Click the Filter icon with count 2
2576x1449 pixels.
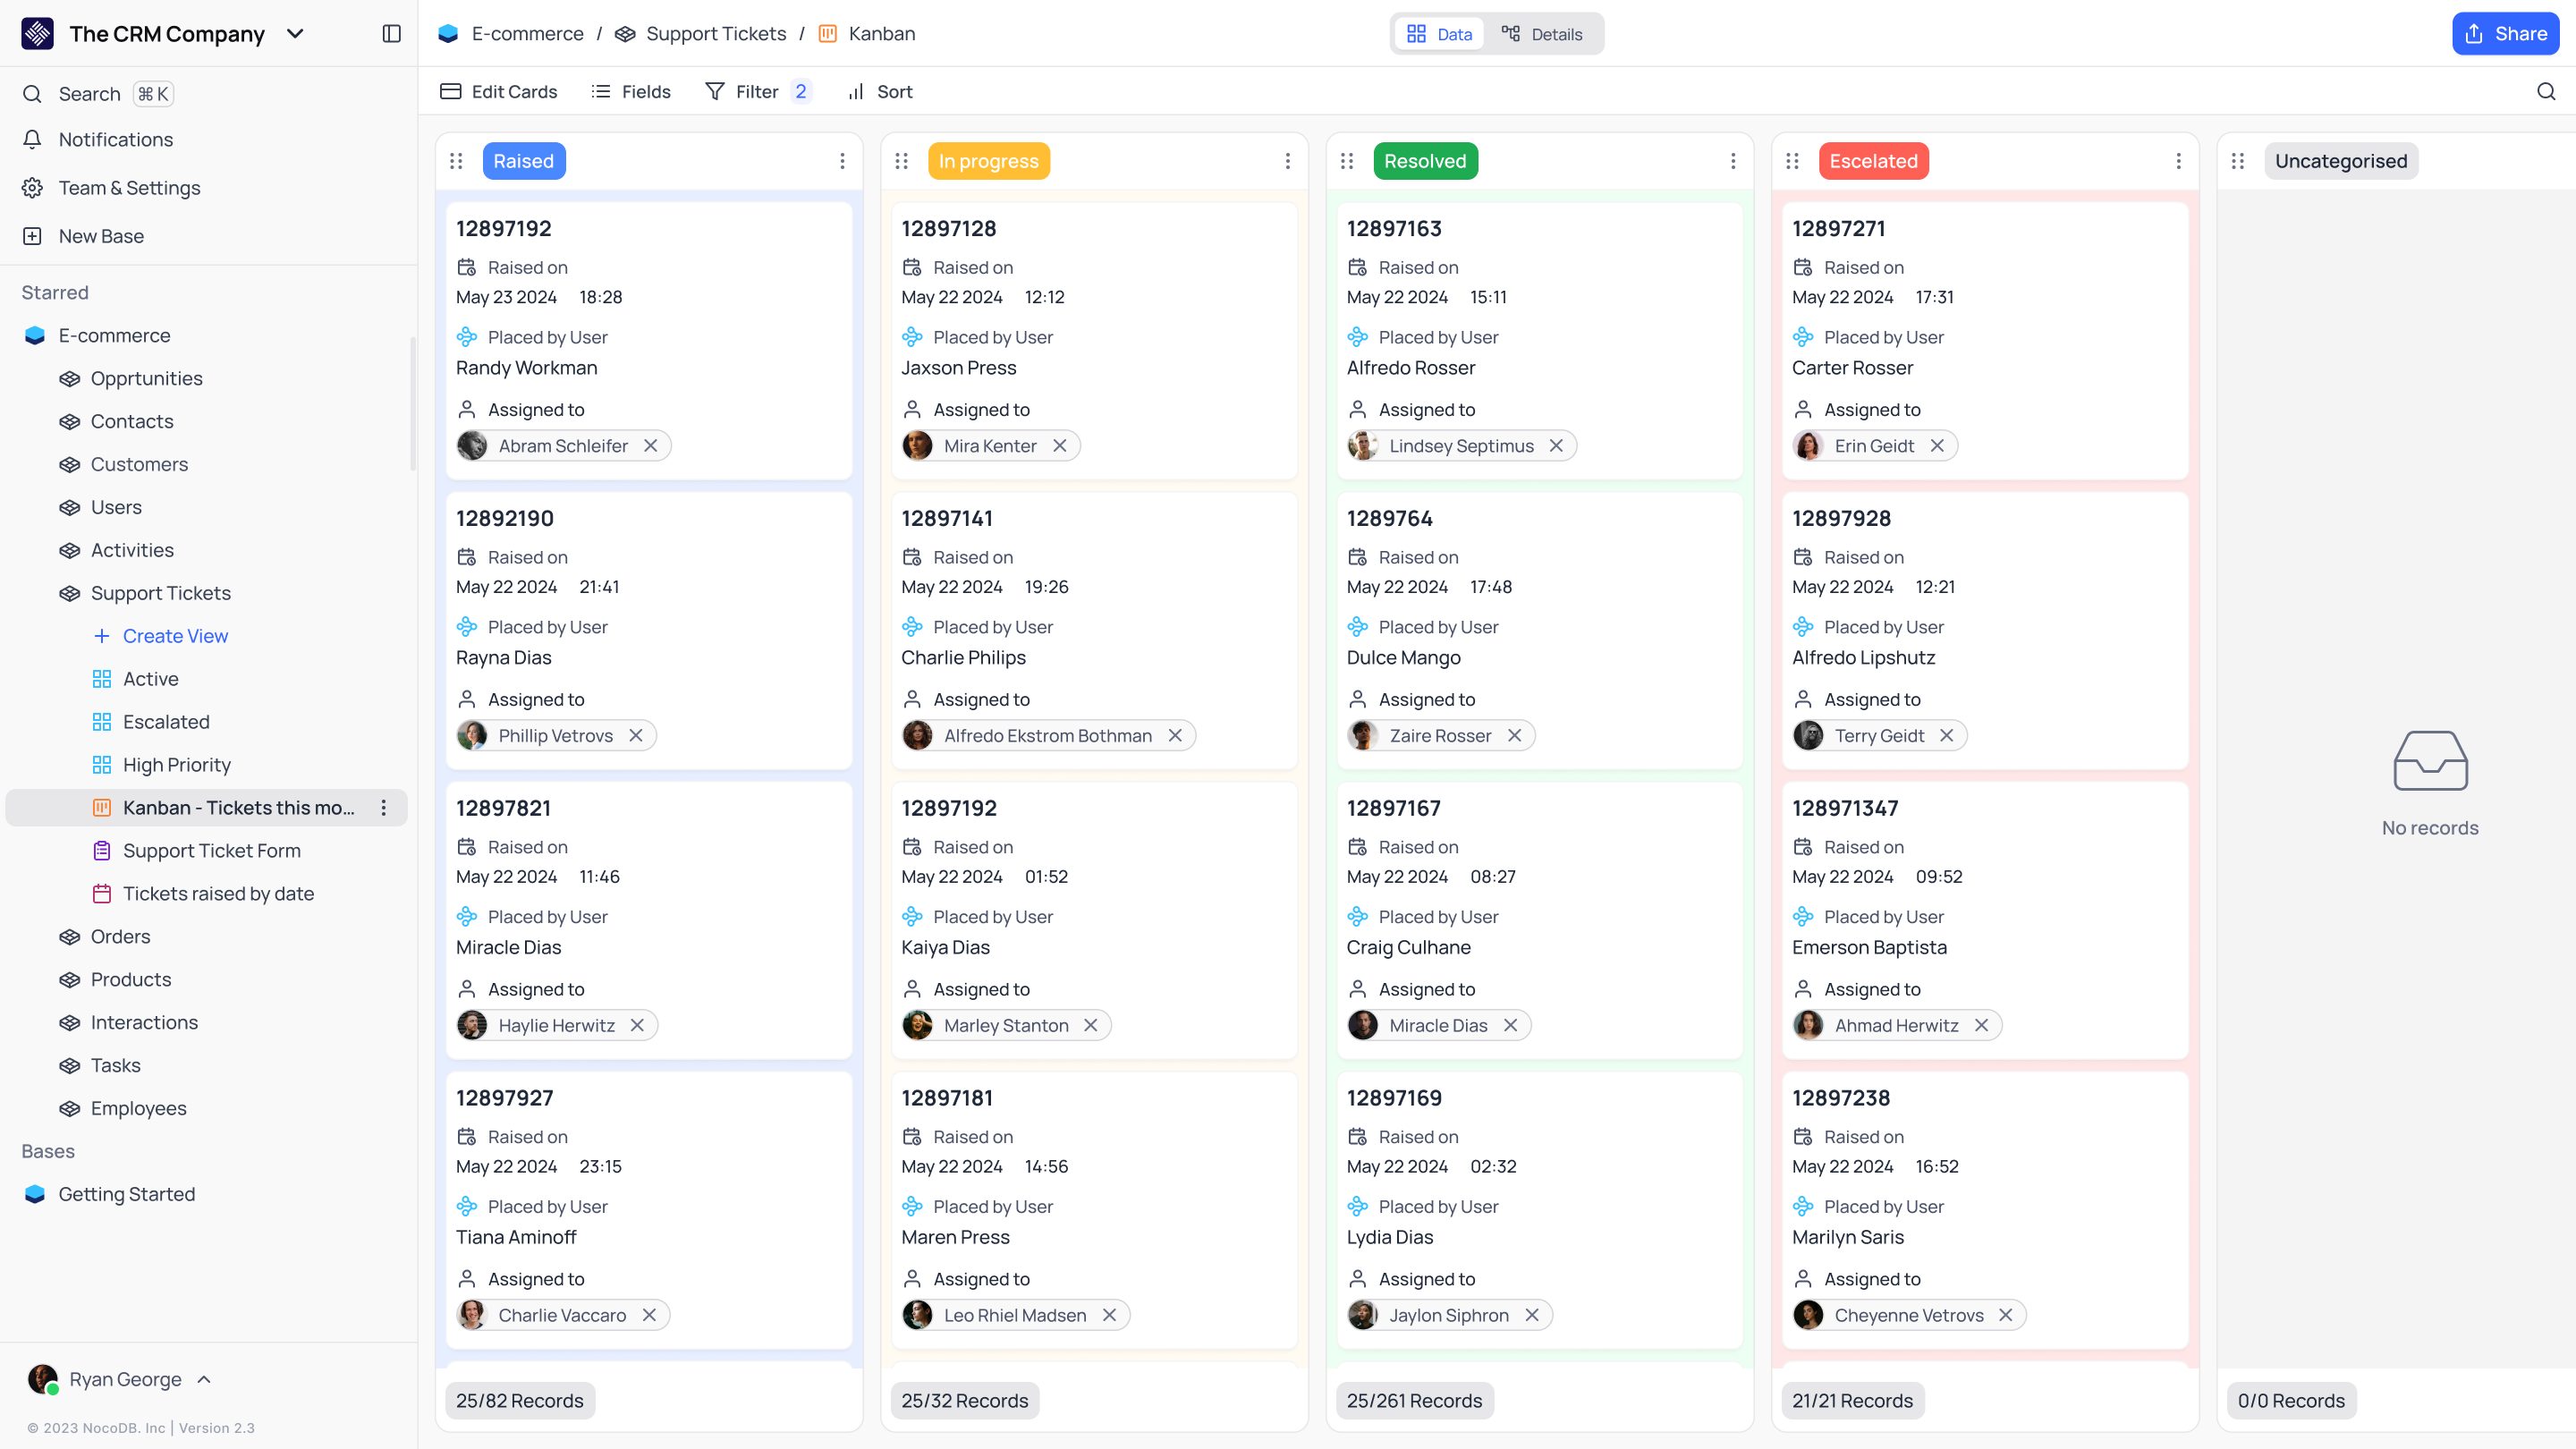point(758,92)
